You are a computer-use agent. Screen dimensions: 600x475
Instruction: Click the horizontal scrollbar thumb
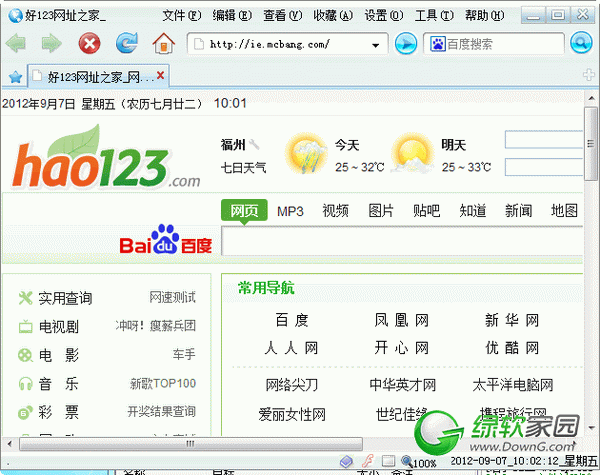point(191,444)
